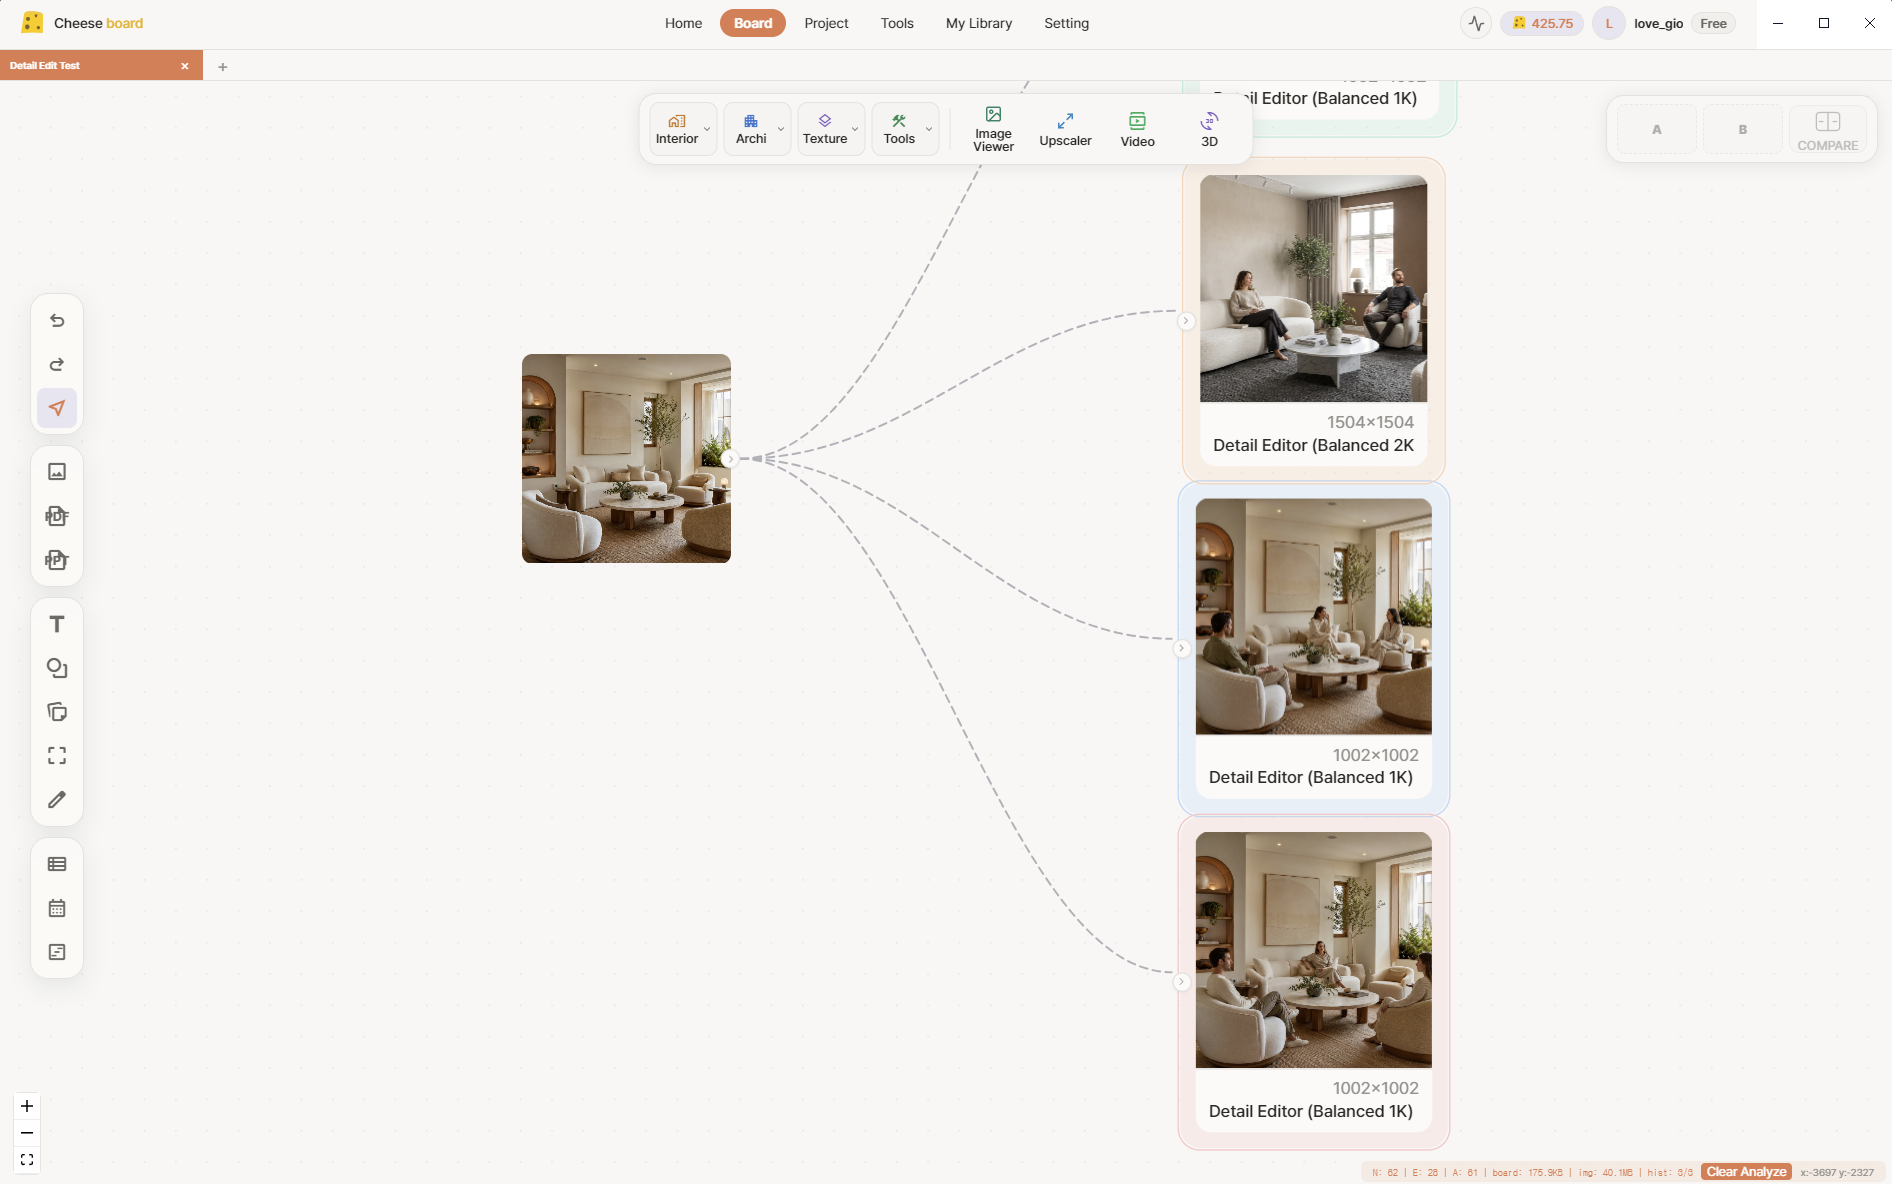Open the calendar tool

pyautogui.click(x=57, y=908)
